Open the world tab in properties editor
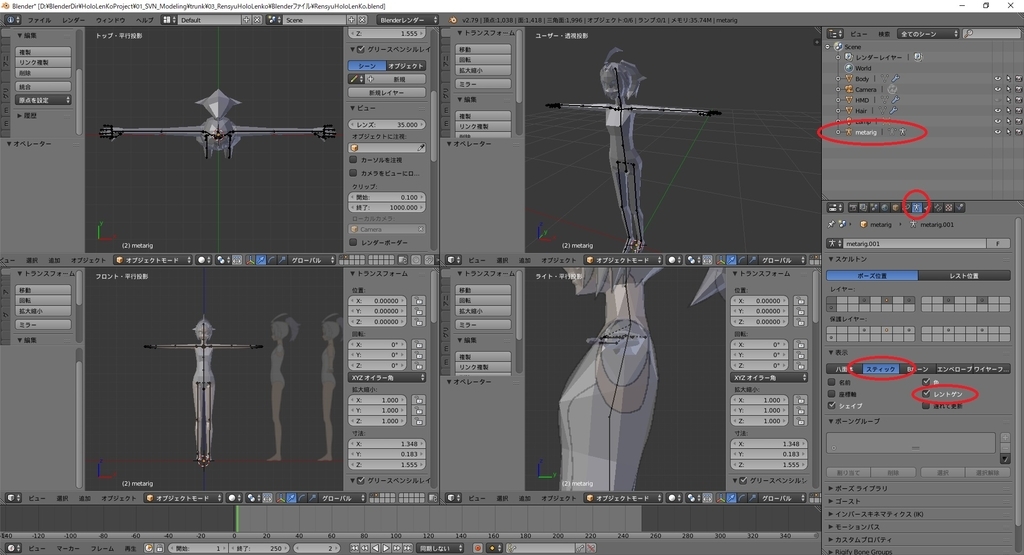This screenshot has height=555, width=1024. [x=885, y=208]
